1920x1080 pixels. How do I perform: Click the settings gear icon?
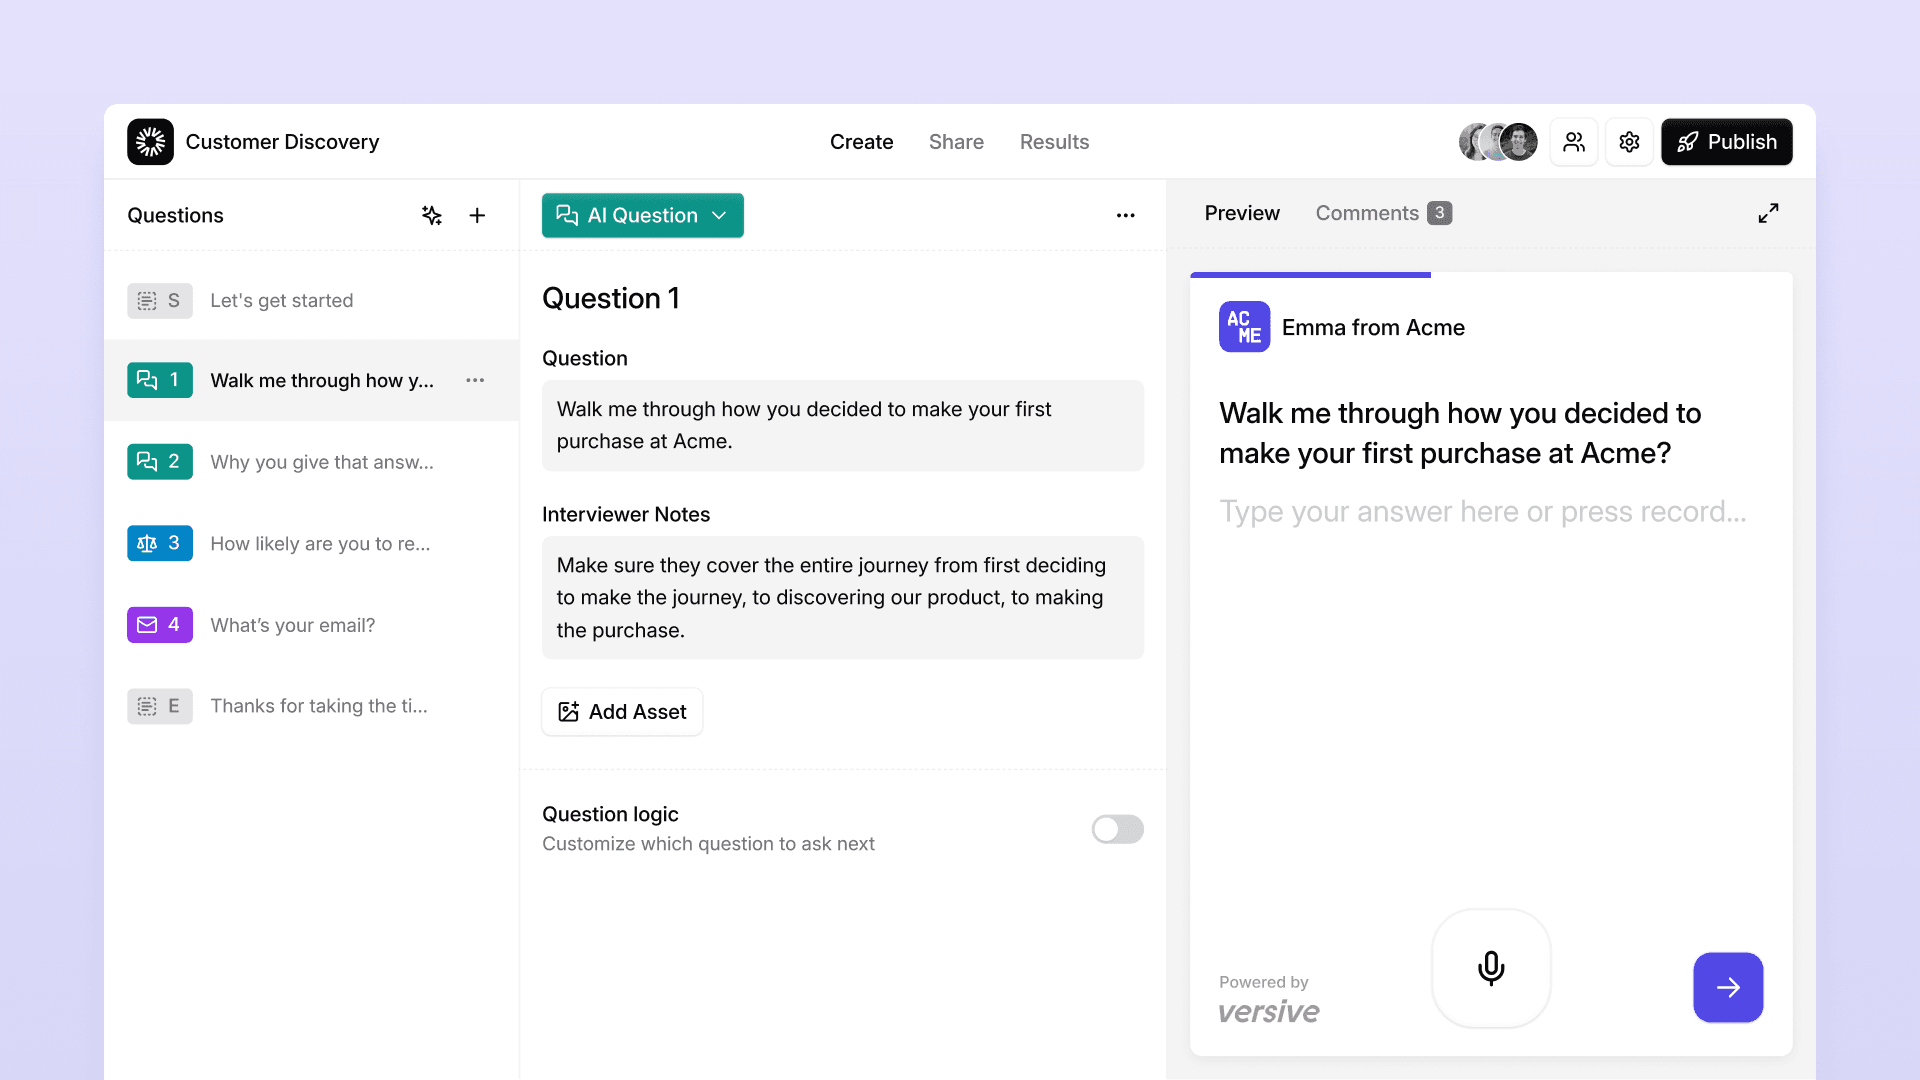(x=1629, y=141)
